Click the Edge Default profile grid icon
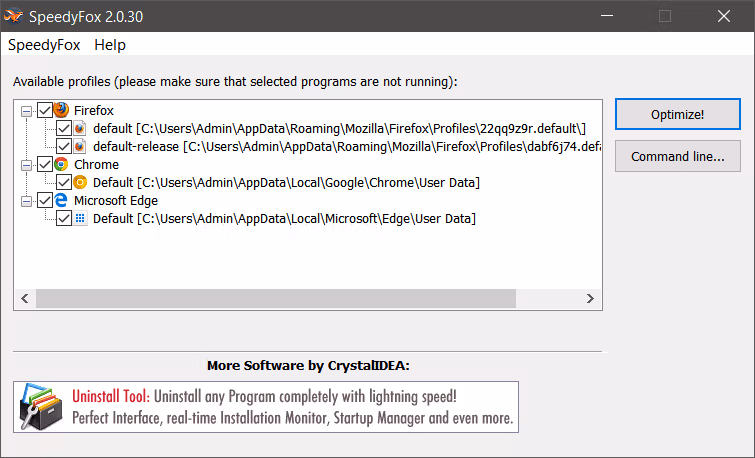Image resolution: width=755 pixels, height=458 pixels. [80, 219]
